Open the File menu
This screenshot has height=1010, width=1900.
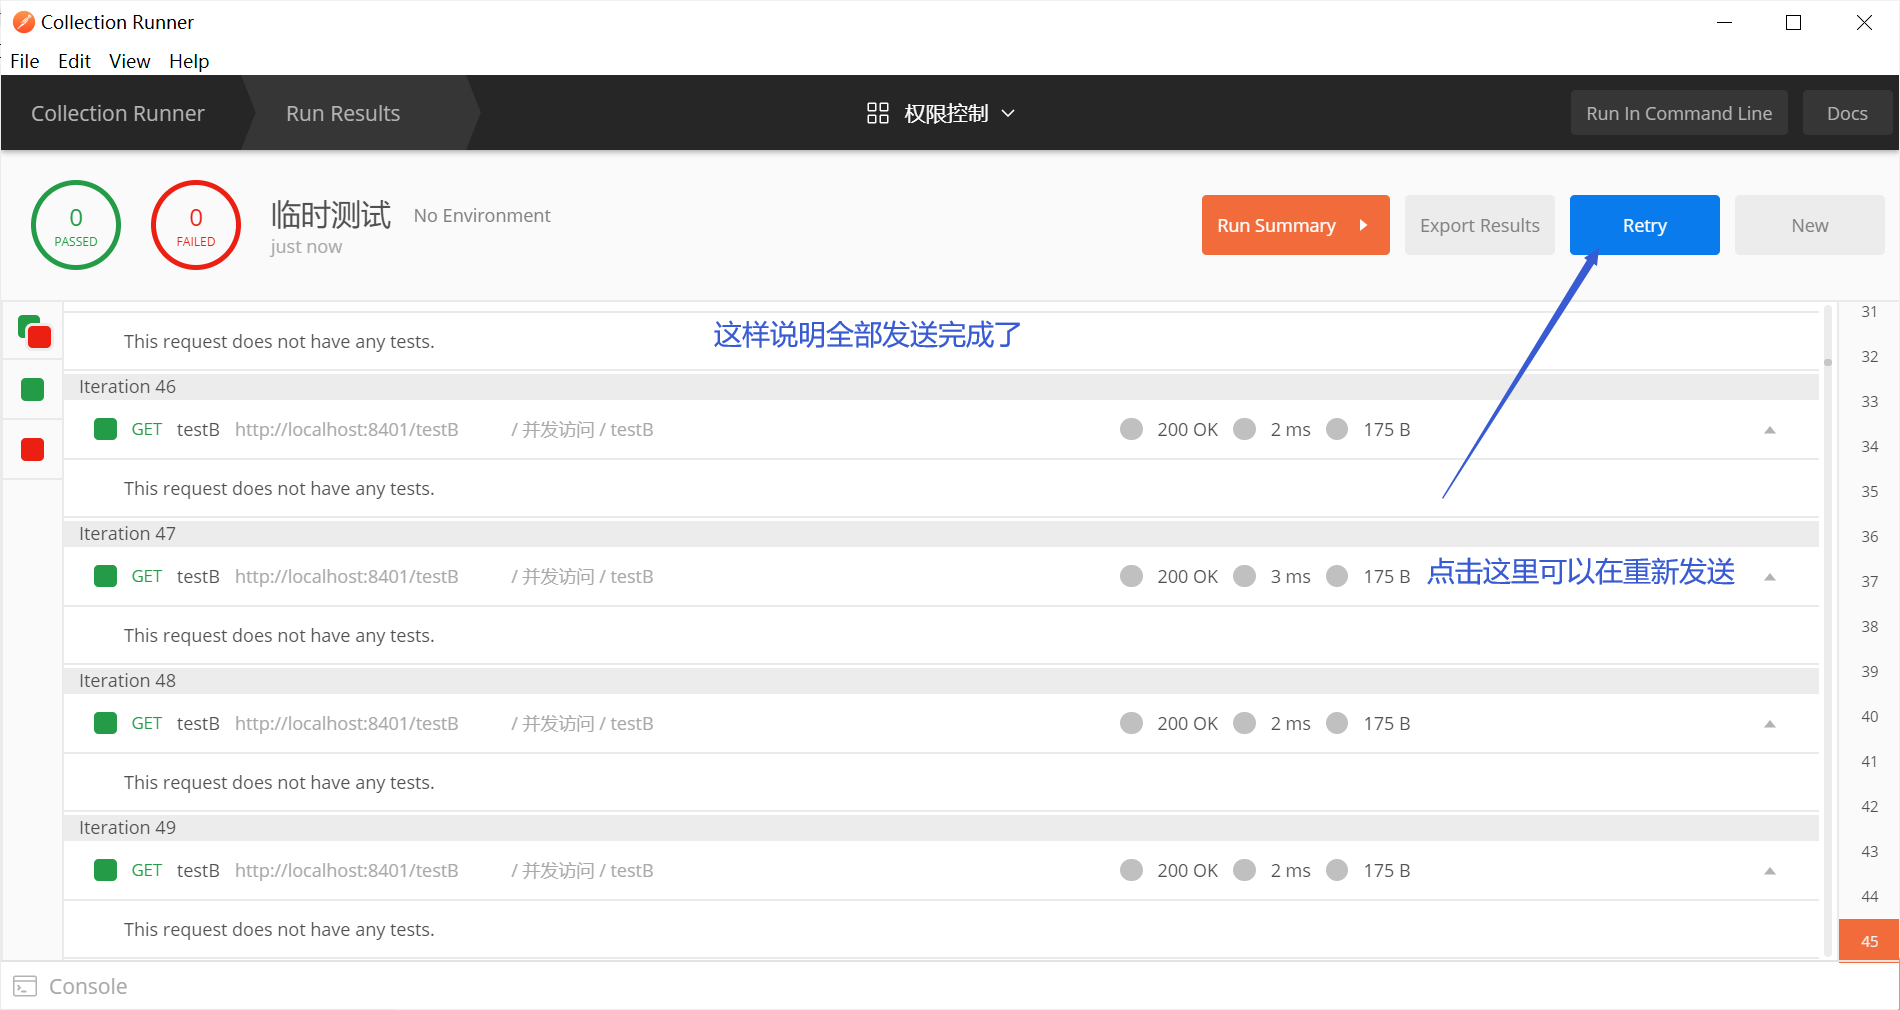[x=24, y=61]
